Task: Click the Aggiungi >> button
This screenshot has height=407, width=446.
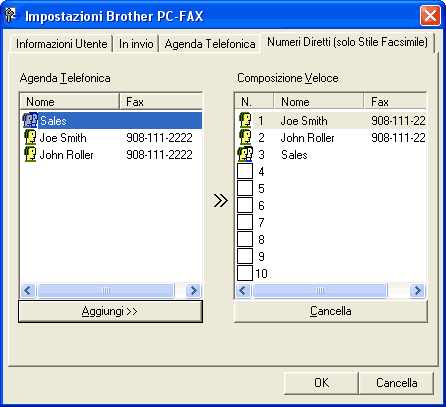Action: 110,311
